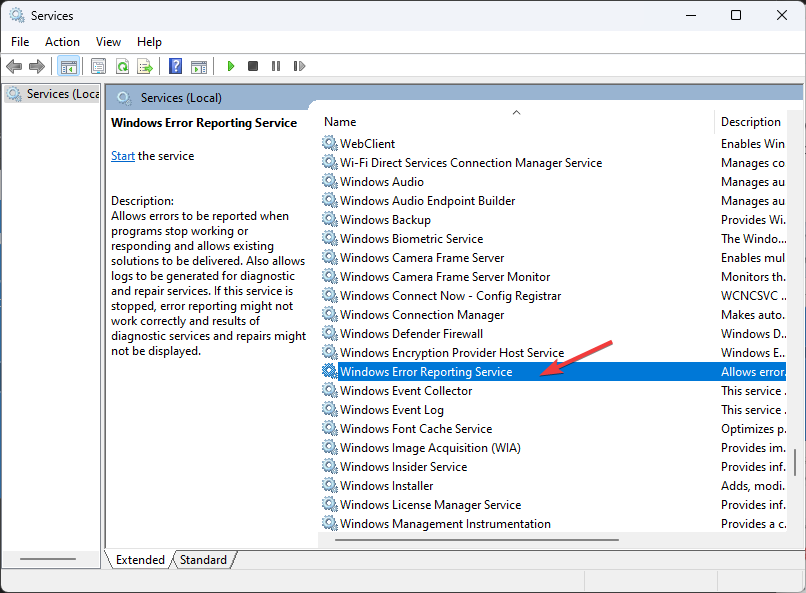The height and width of the screenshot is (593, 806).
Task: Click the Stop Service toolbar icon
Action: [x=253, y=66]
